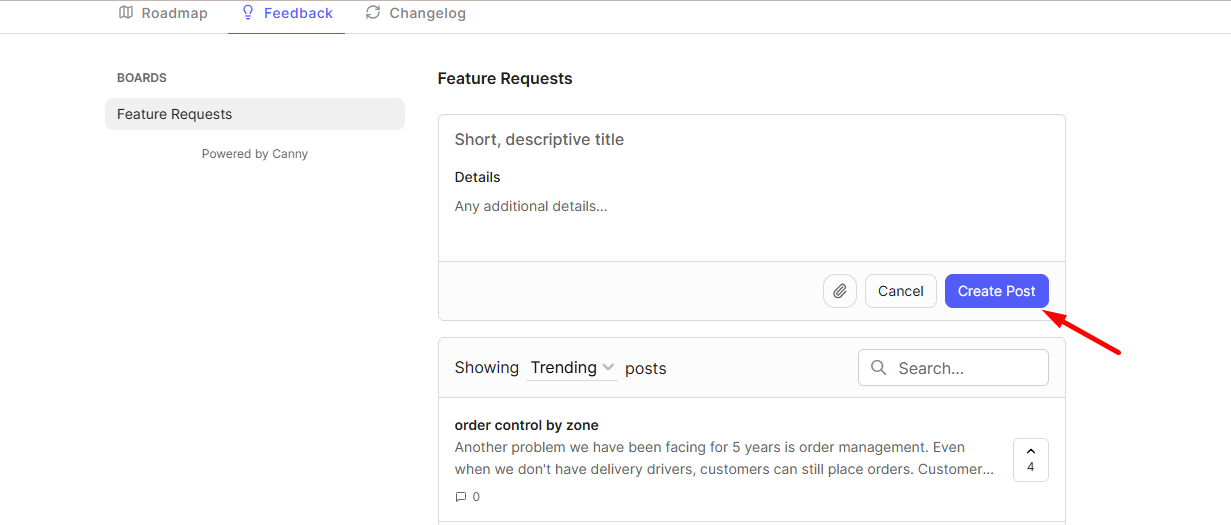Click the magnifier icon in search box

tap(879, 368)
